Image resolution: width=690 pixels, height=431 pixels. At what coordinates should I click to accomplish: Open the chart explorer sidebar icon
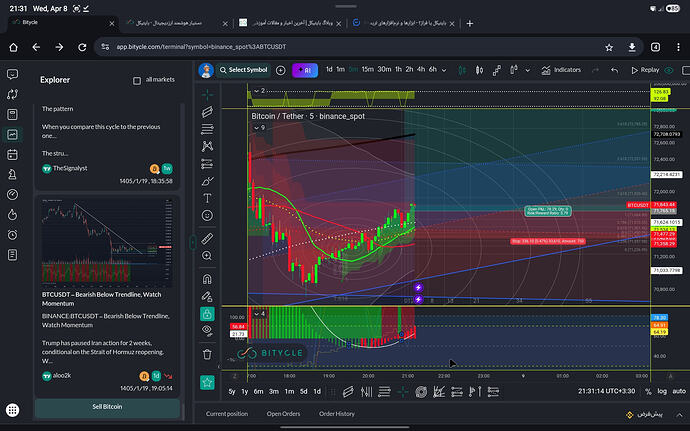[x=12, y=134]
